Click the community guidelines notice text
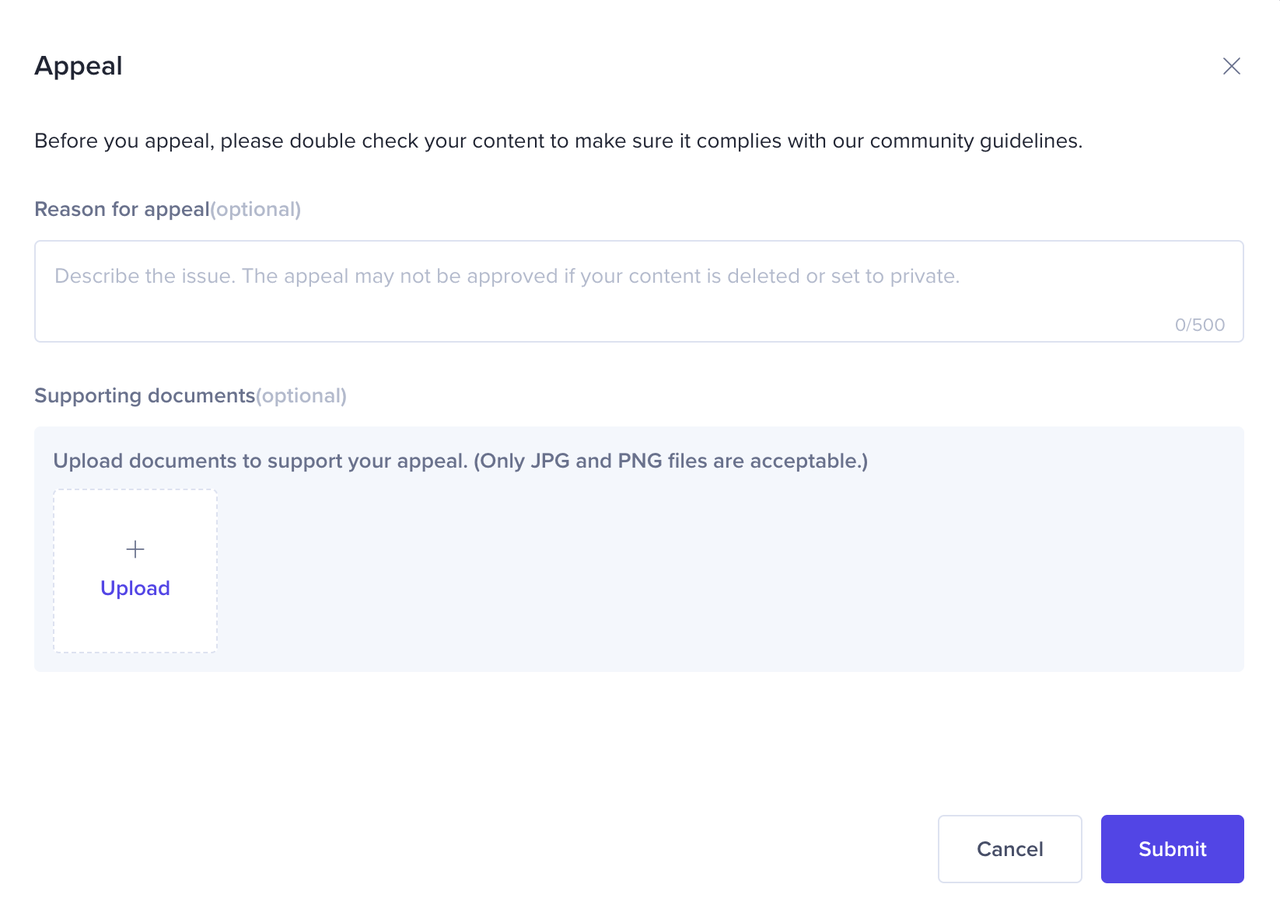The height and width of the screenshot is (912, 1280). [558, 141]
